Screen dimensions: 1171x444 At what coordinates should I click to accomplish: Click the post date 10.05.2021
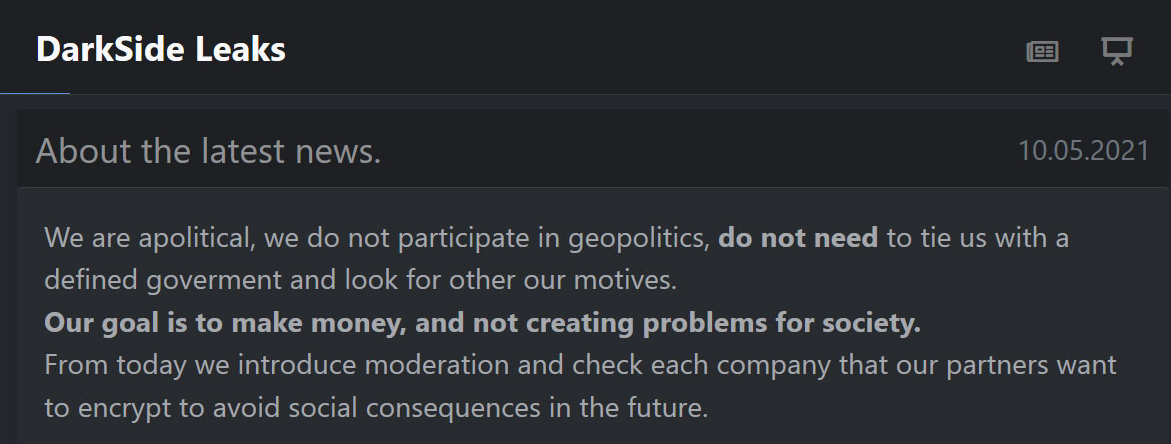pos(1084,151)
